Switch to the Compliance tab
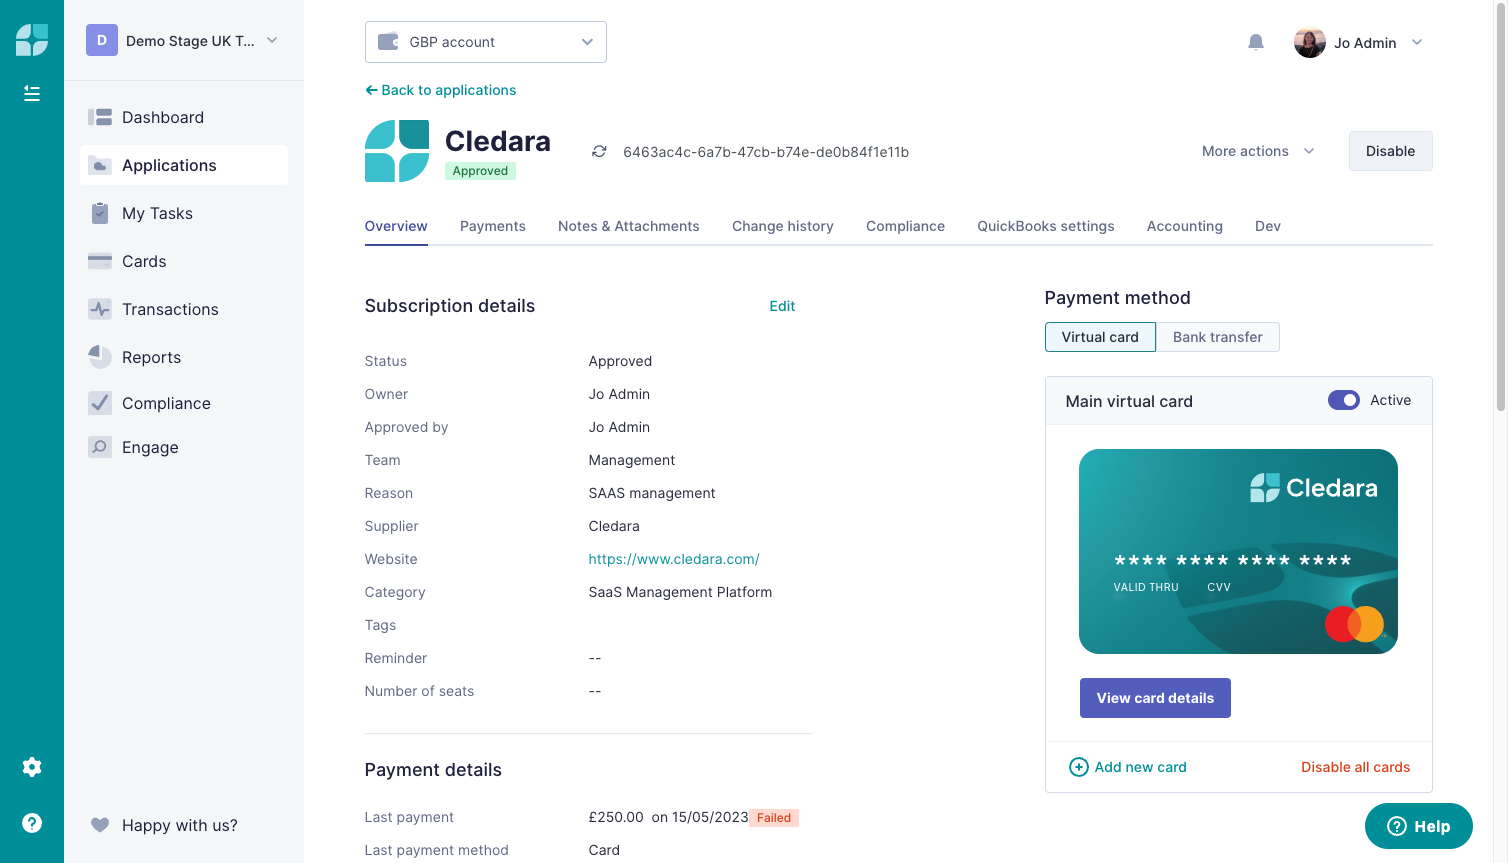The width and height of the screenshot is (1508, 863). [905, 226]
